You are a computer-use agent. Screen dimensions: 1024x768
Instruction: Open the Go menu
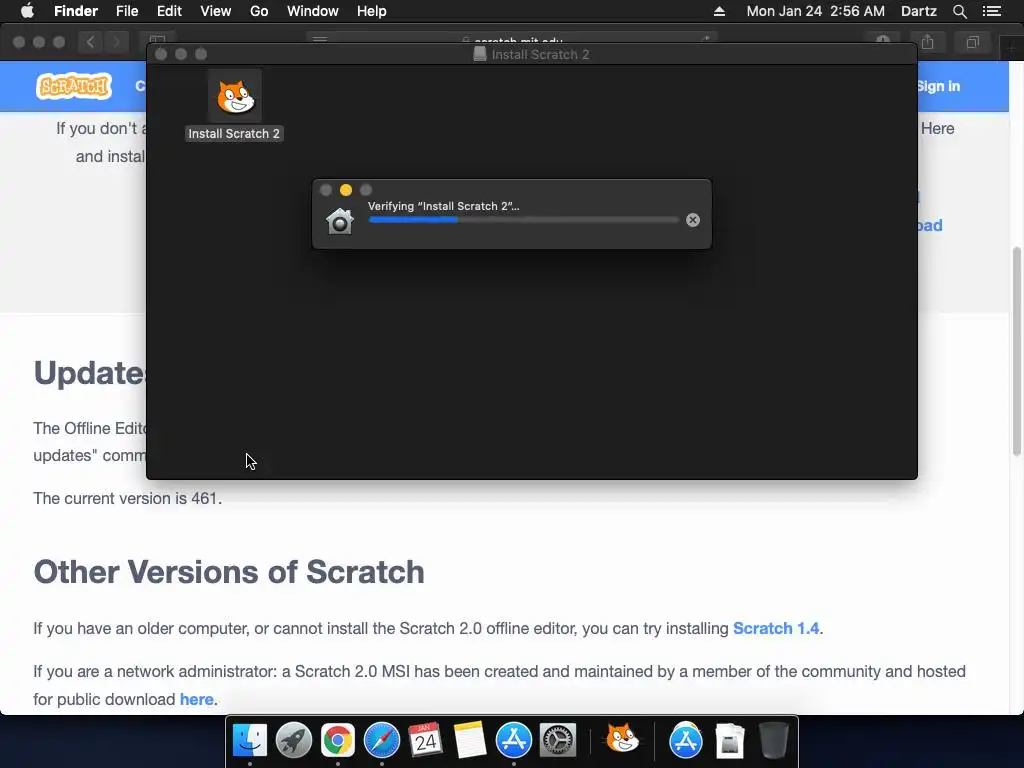tap(259, 11)
